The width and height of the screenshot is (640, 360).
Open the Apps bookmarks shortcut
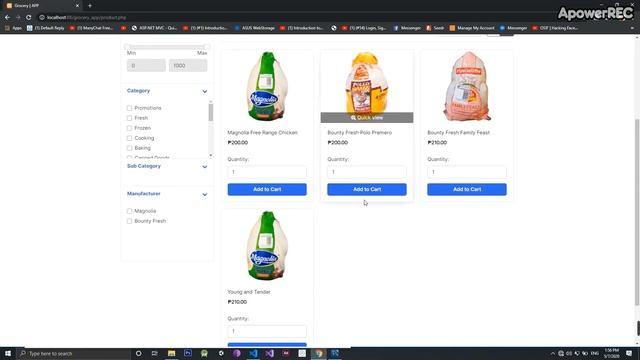(x=13, y=28)
